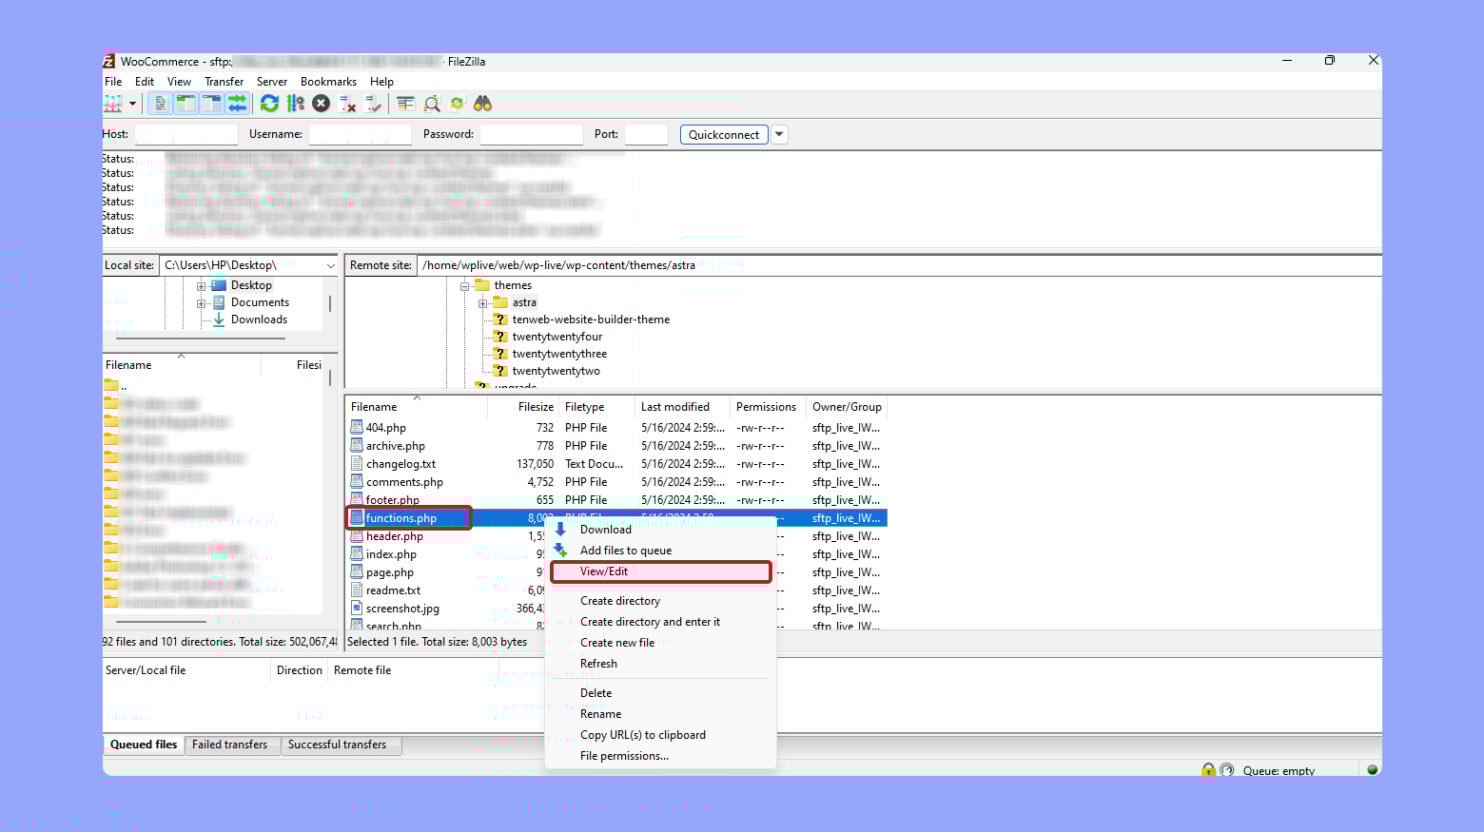
Task: Toggle the transfer queue panel
Action: tap(237, 103)
